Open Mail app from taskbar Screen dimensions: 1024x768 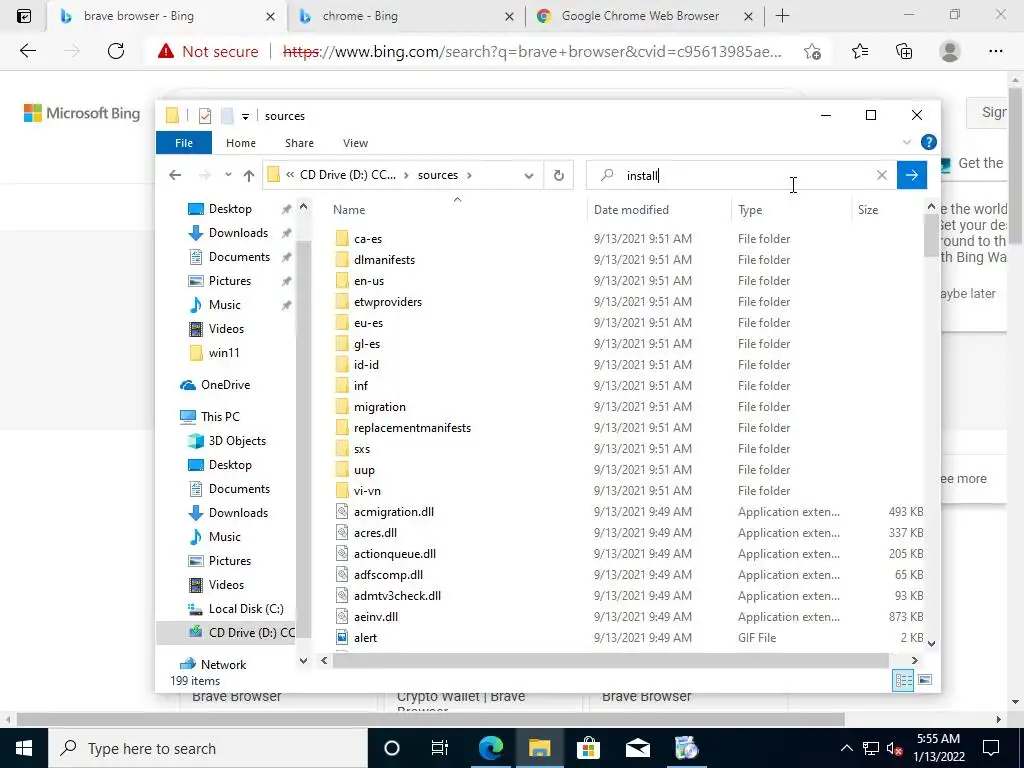tap(637, 748)
